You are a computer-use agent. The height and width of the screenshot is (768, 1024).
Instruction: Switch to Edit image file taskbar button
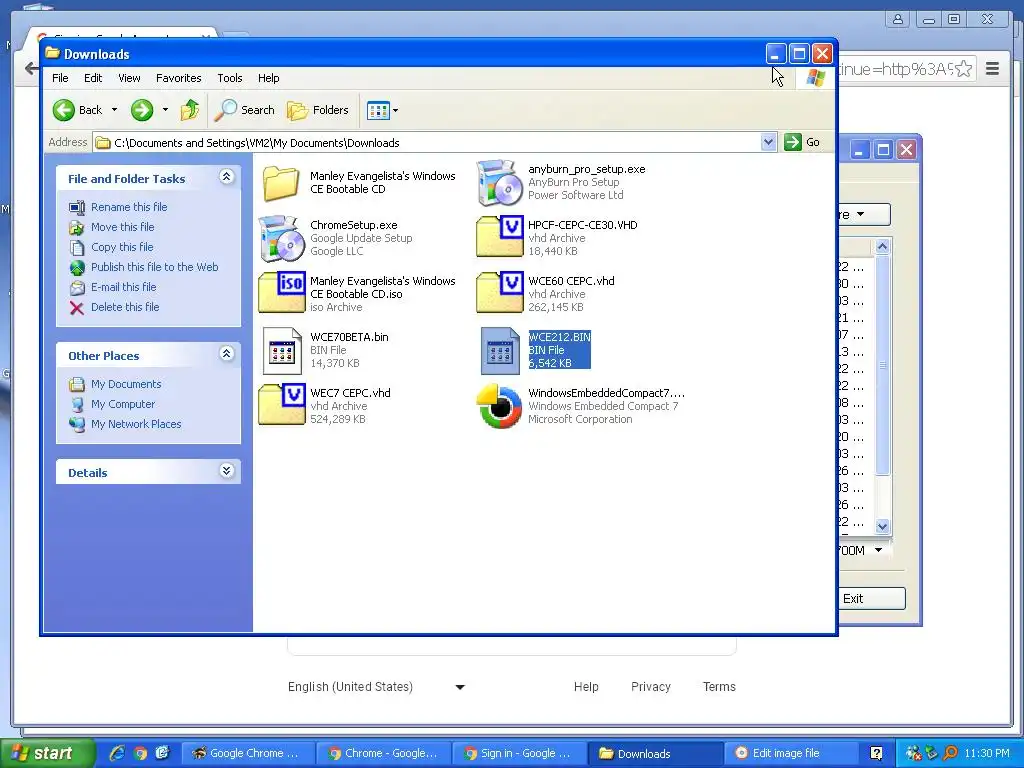789,753
